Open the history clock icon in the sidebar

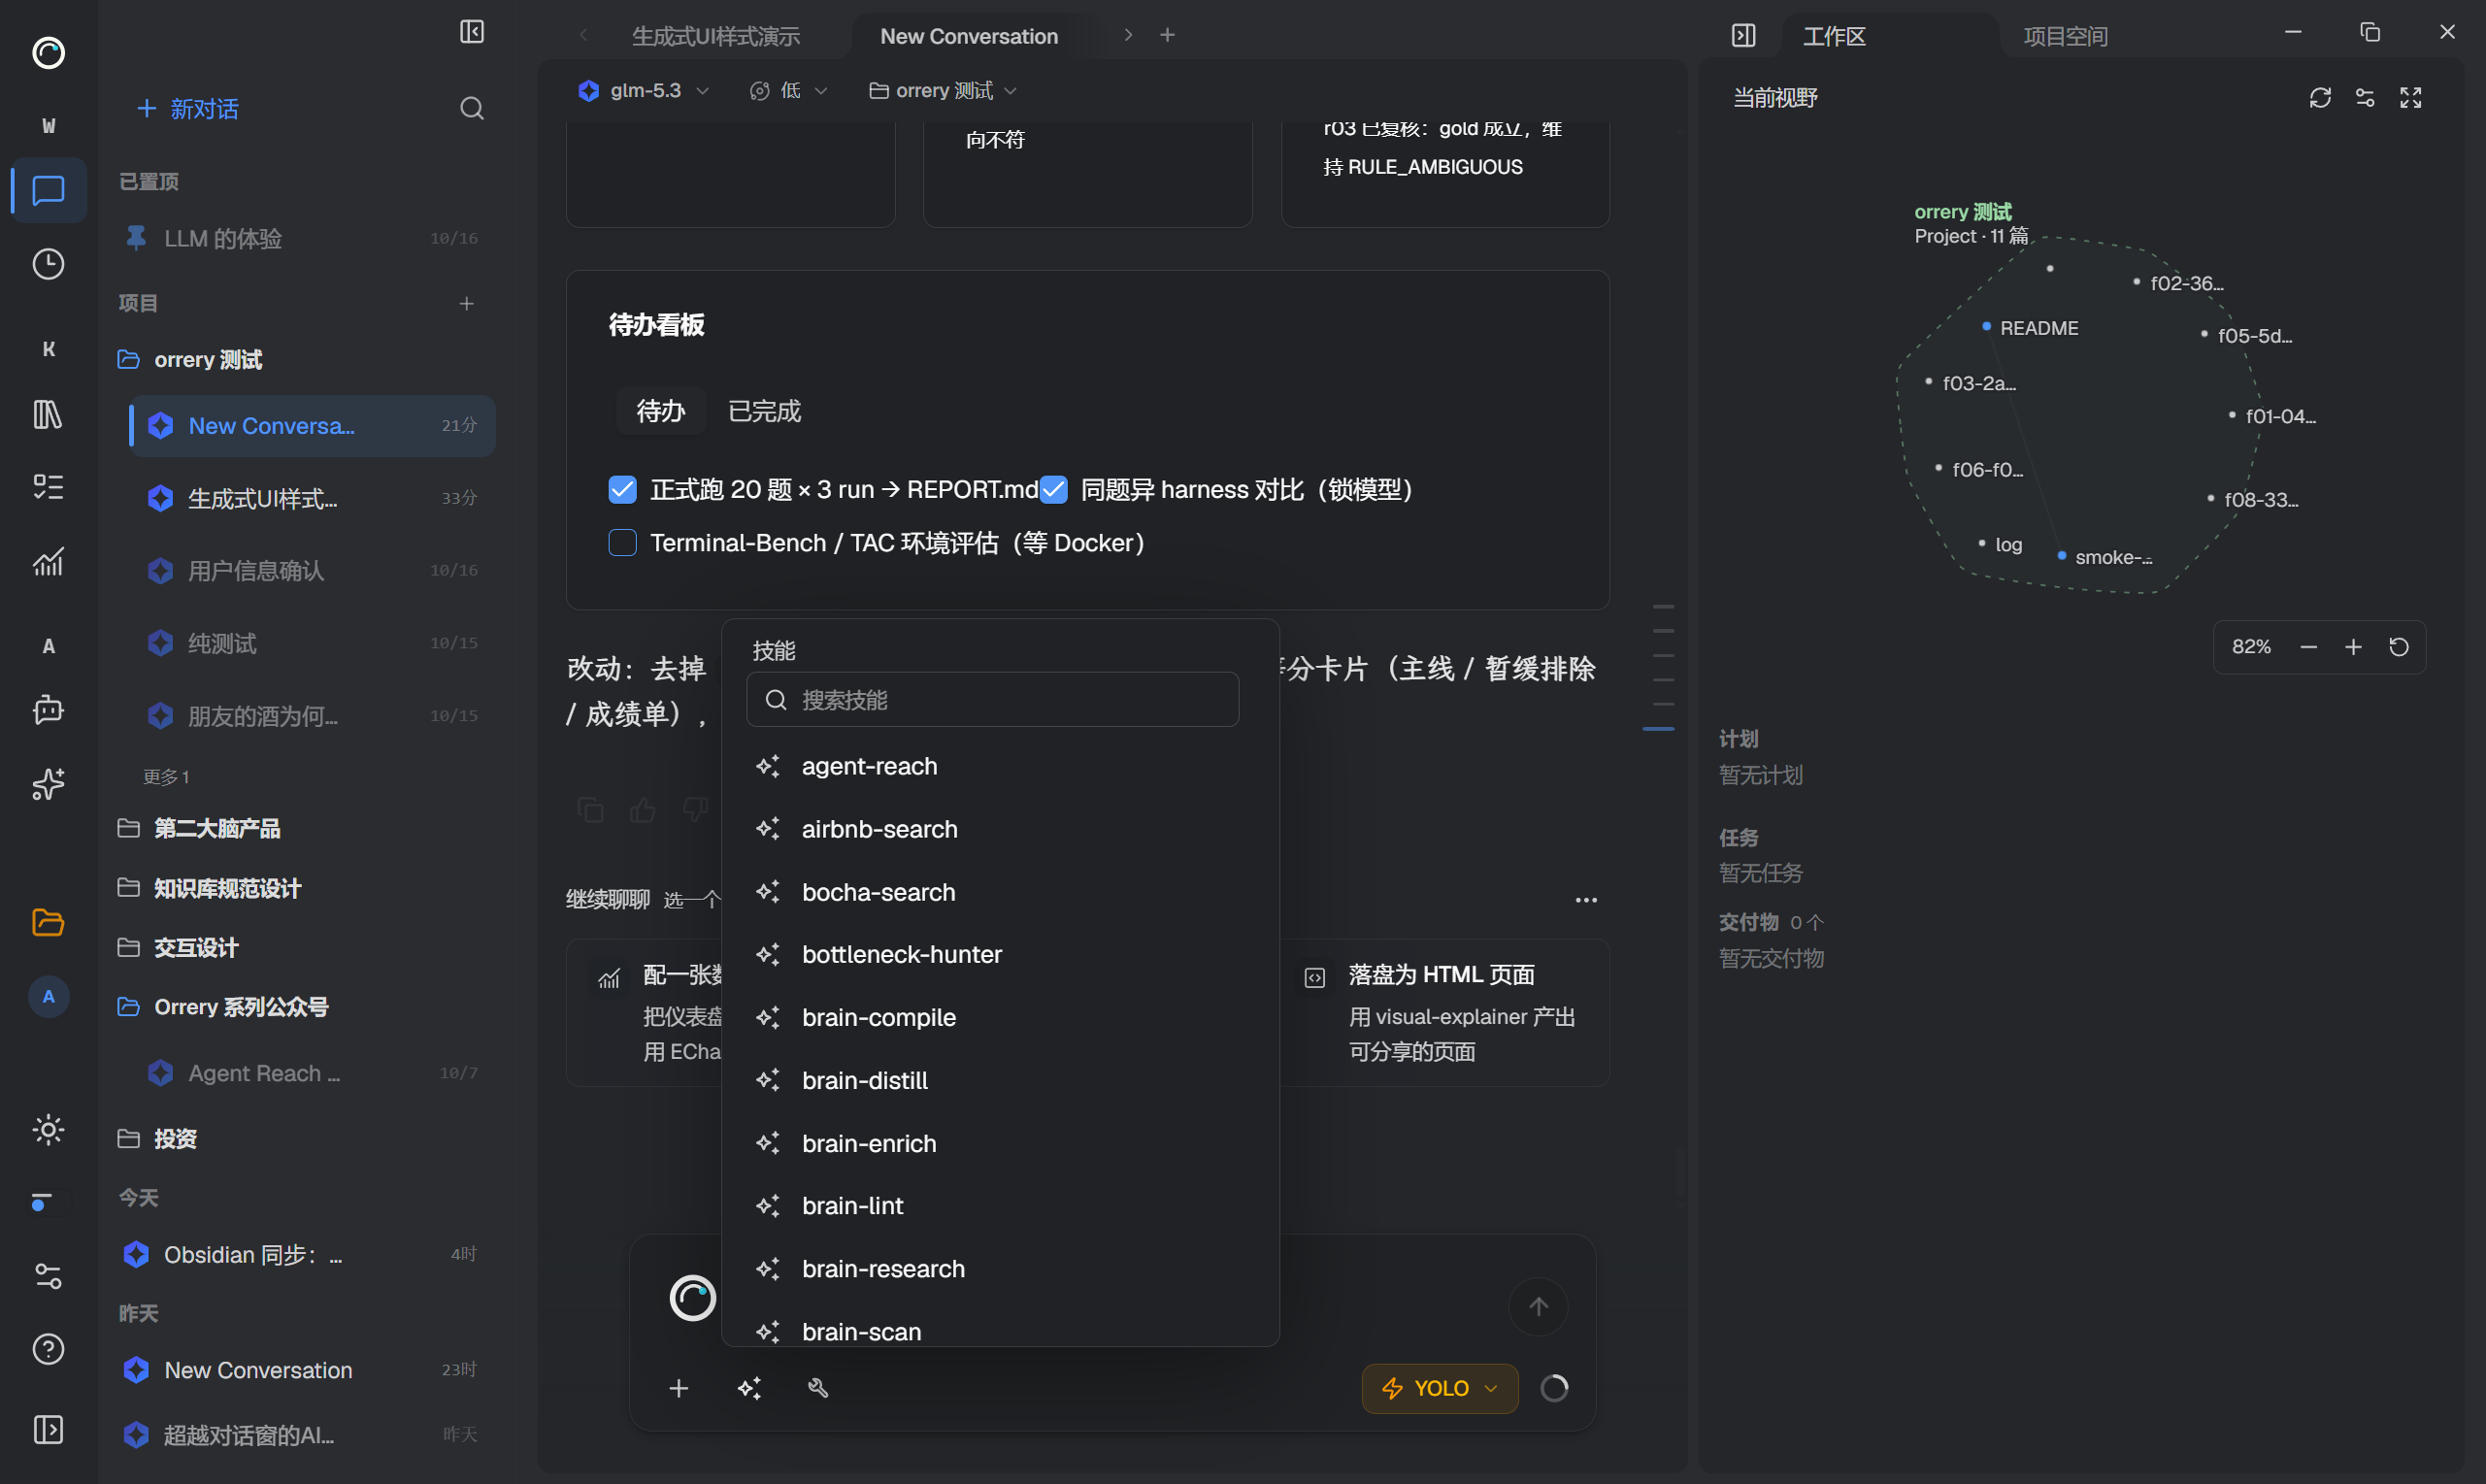coord(48,264)
